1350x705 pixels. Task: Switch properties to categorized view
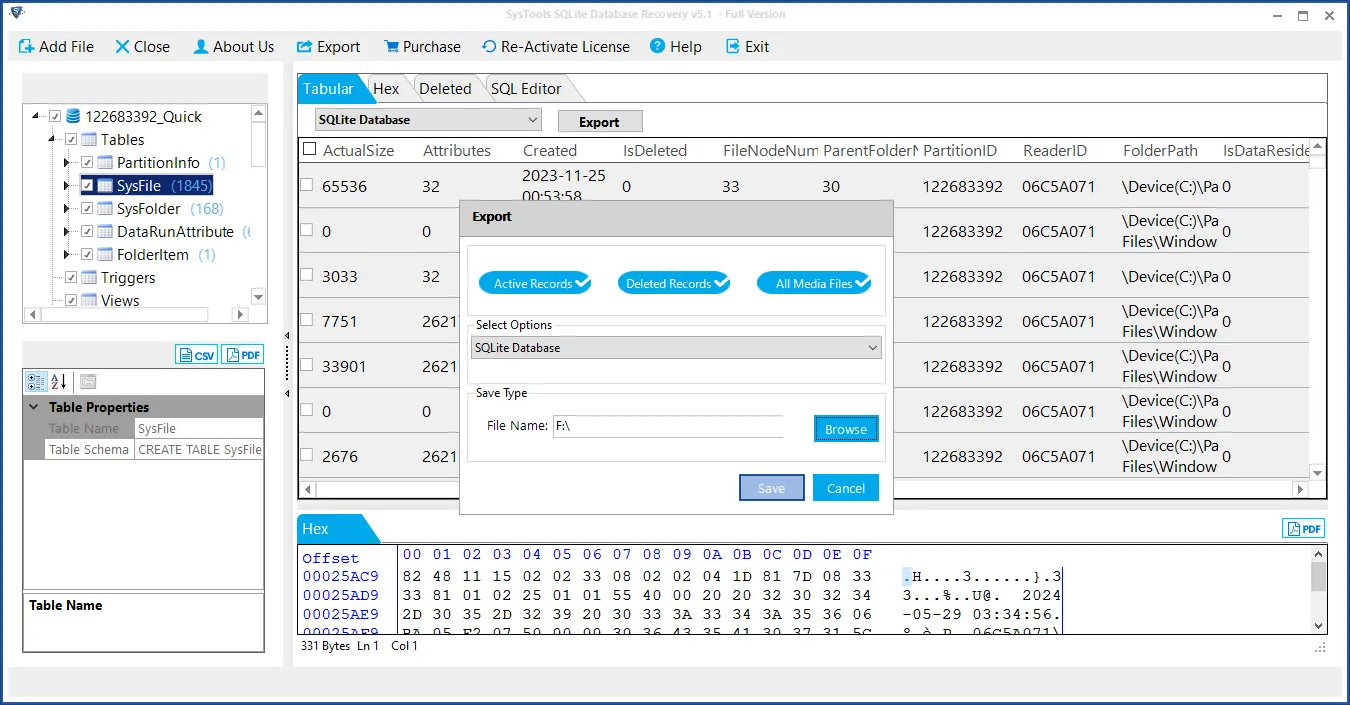(35, 381)
